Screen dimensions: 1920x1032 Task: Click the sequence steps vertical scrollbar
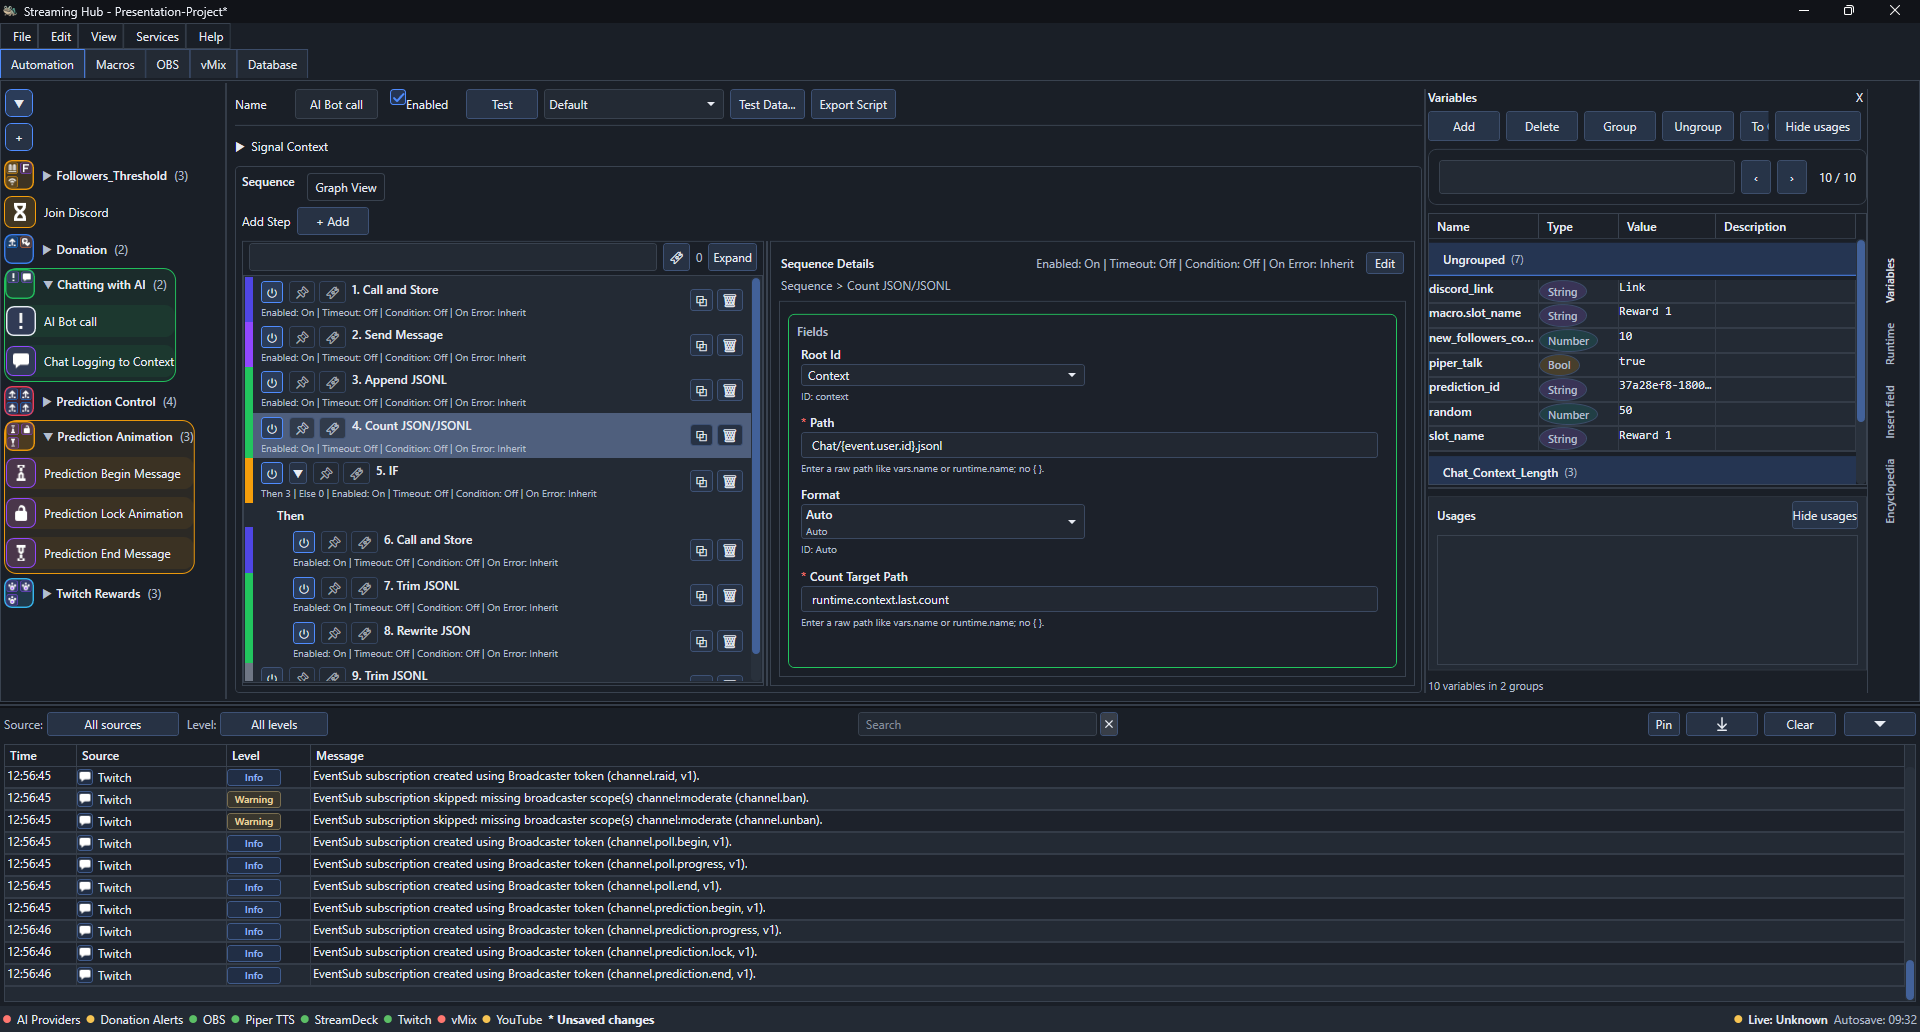[x=756, y=466]
